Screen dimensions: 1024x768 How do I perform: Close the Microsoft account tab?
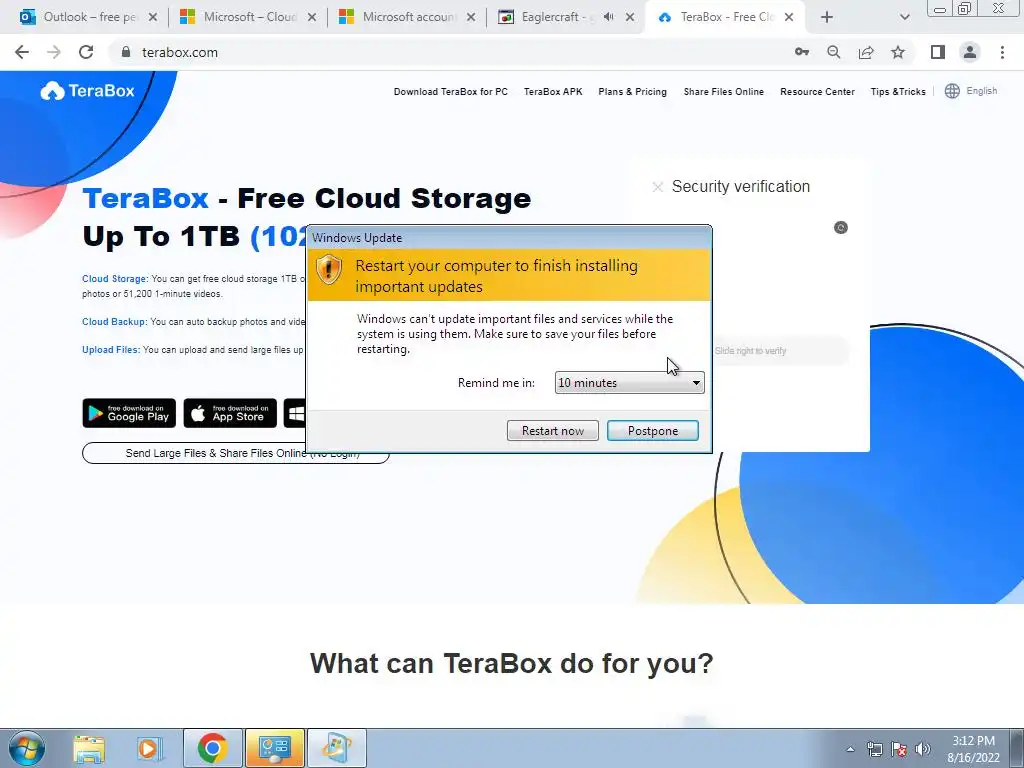pyautogui.click(x=471, y=18)
